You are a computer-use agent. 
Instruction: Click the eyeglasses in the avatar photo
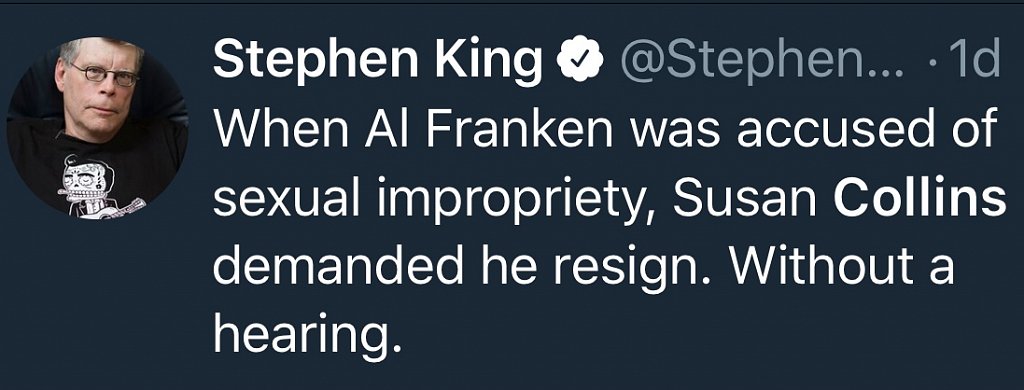(108, 74)
